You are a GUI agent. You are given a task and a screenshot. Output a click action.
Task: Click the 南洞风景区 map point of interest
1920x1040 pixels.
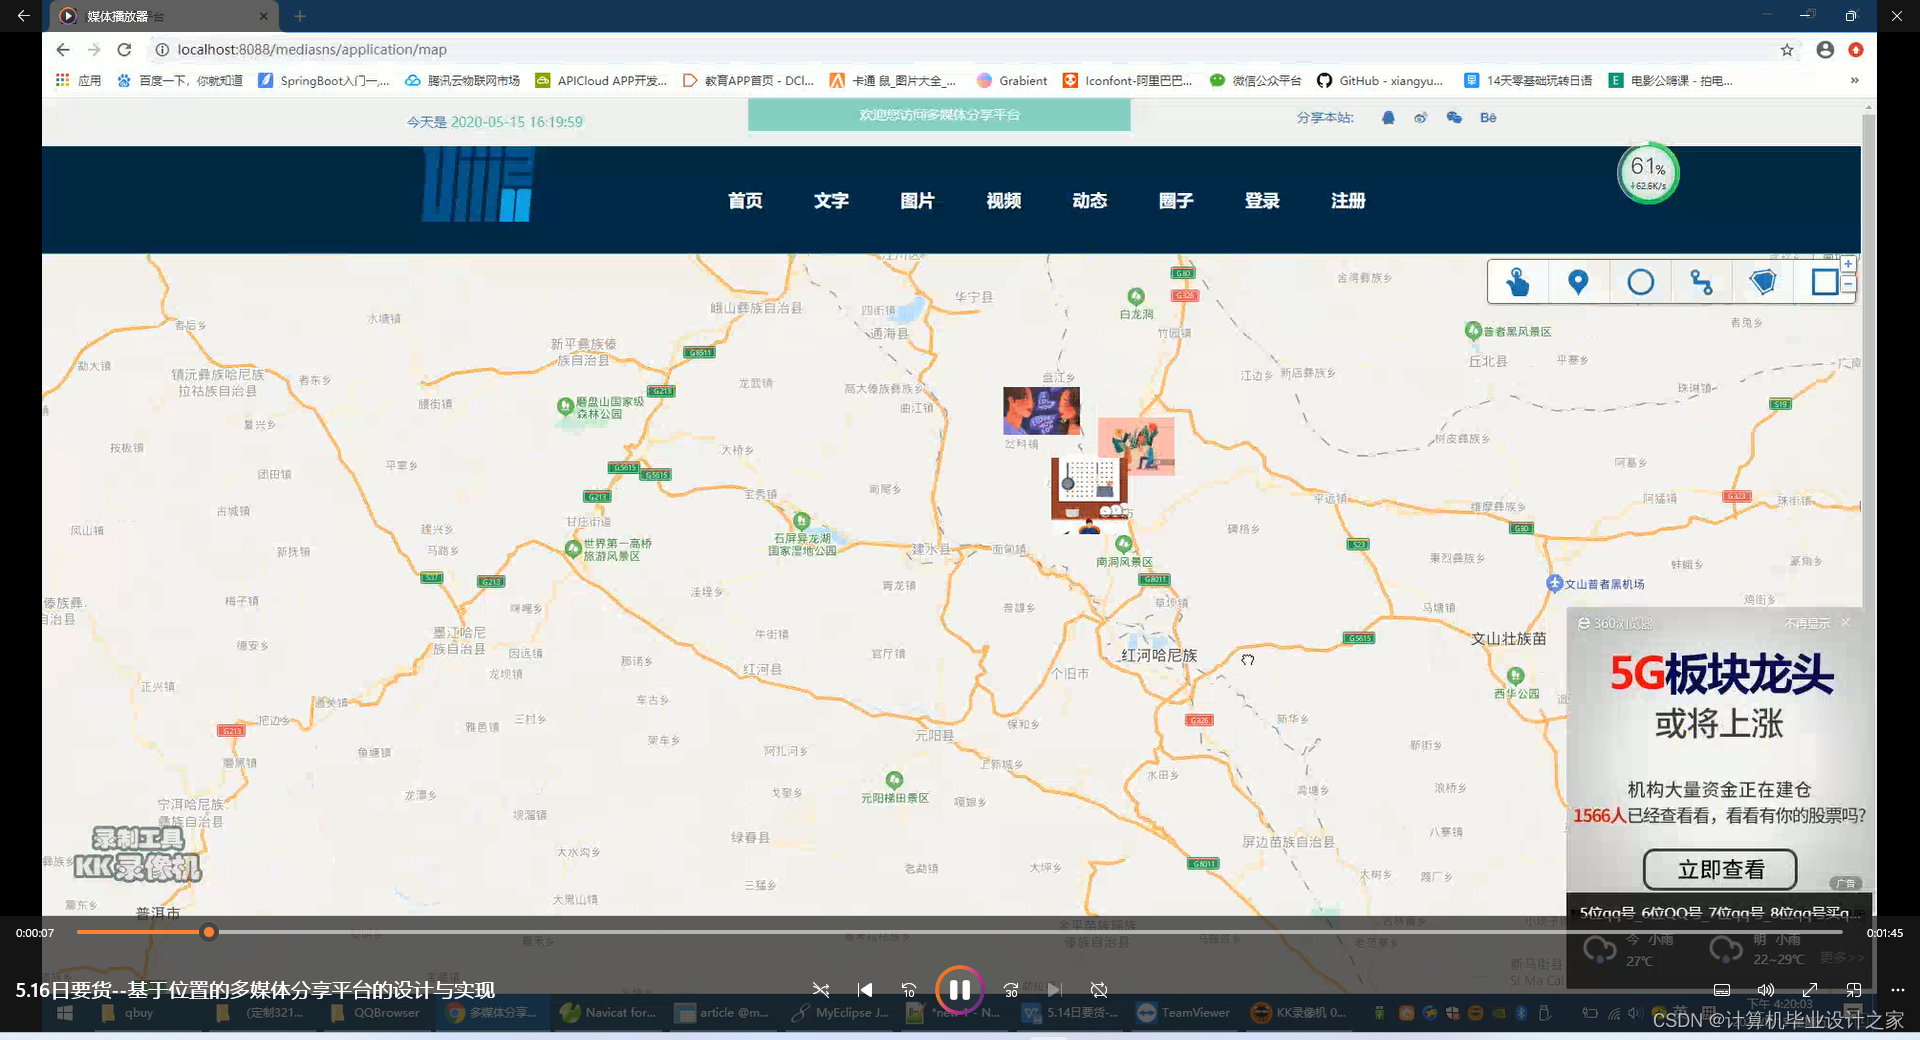coord(1124,553)
